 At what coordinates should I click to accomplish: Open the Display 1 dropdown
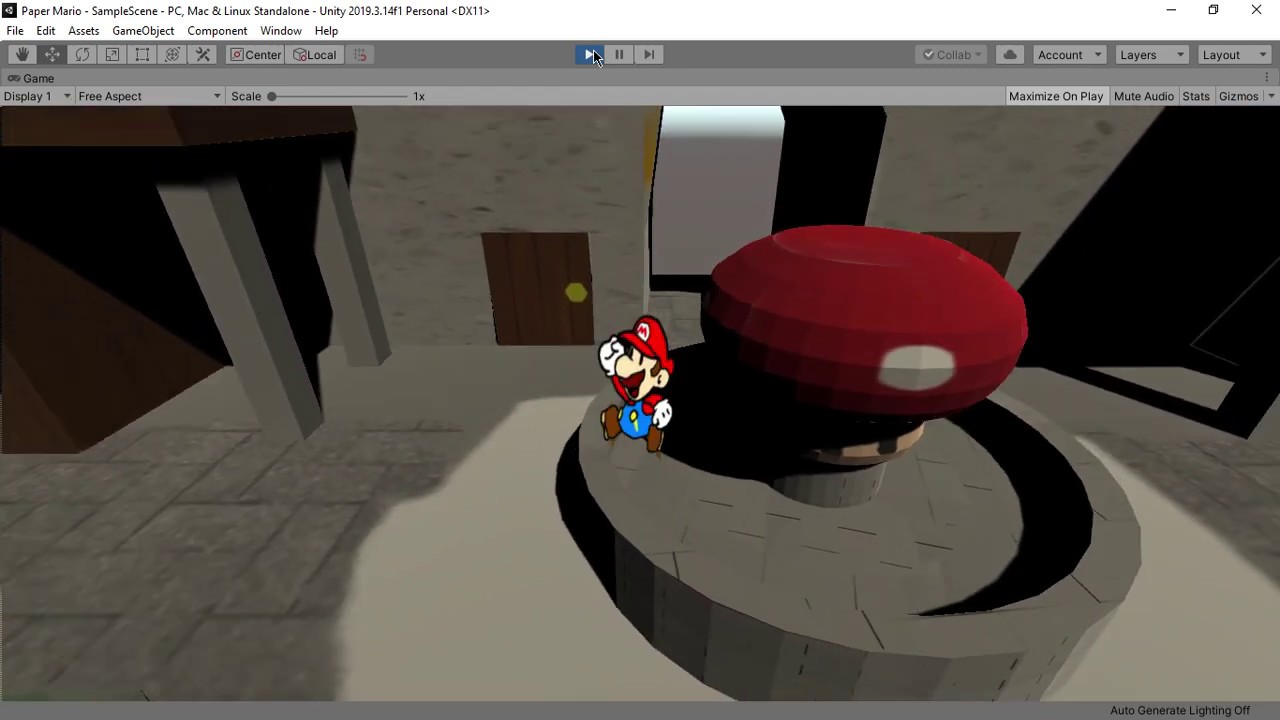[x=37, y=96]
